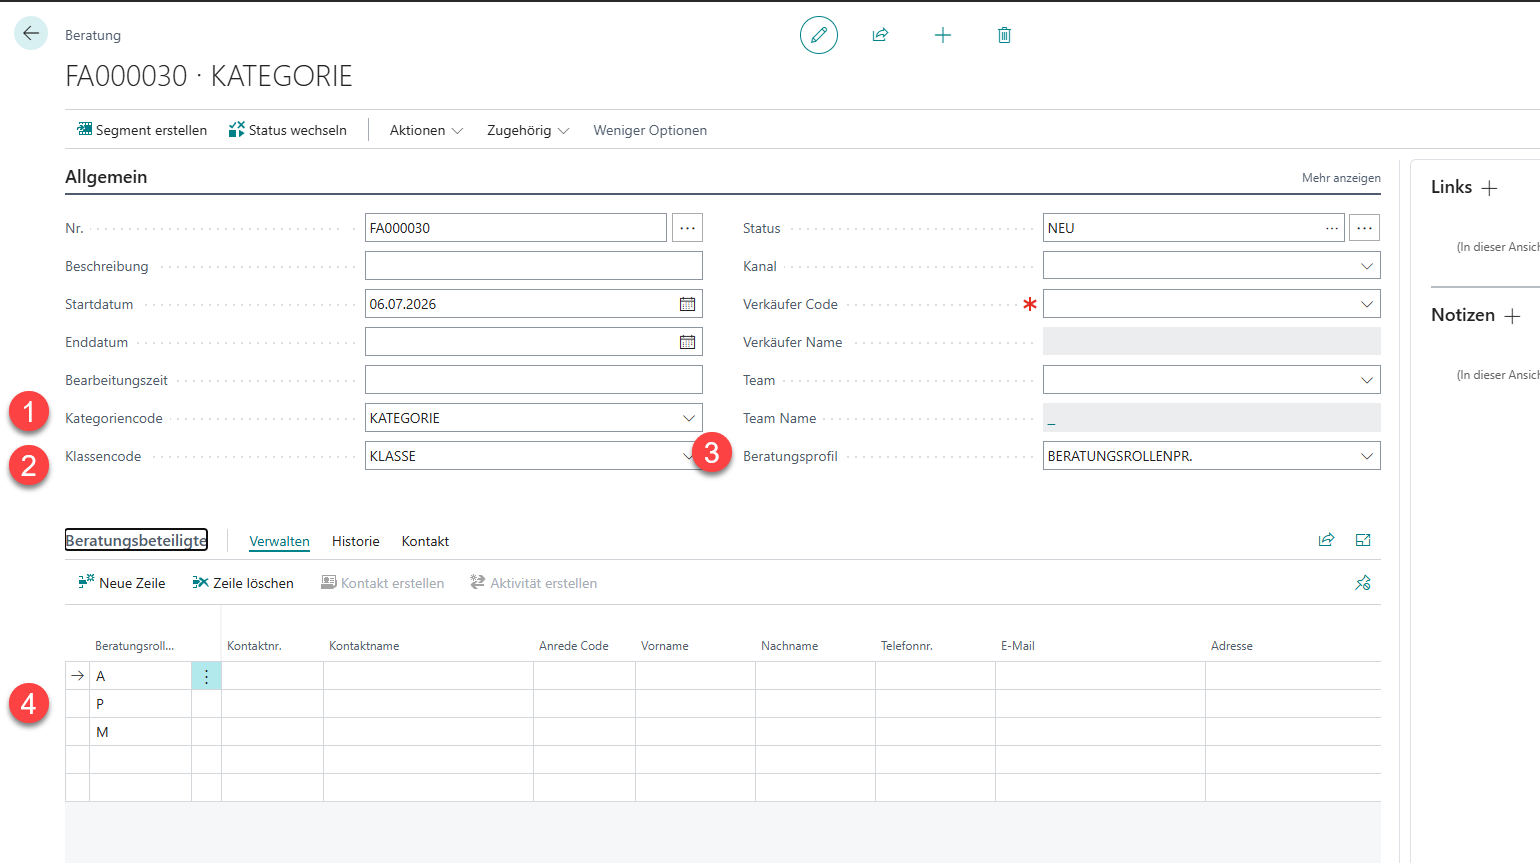Click the three-dot lookup next to Nr. field
This screenshot has height=863, width=1540.
[x=688, y=228]
